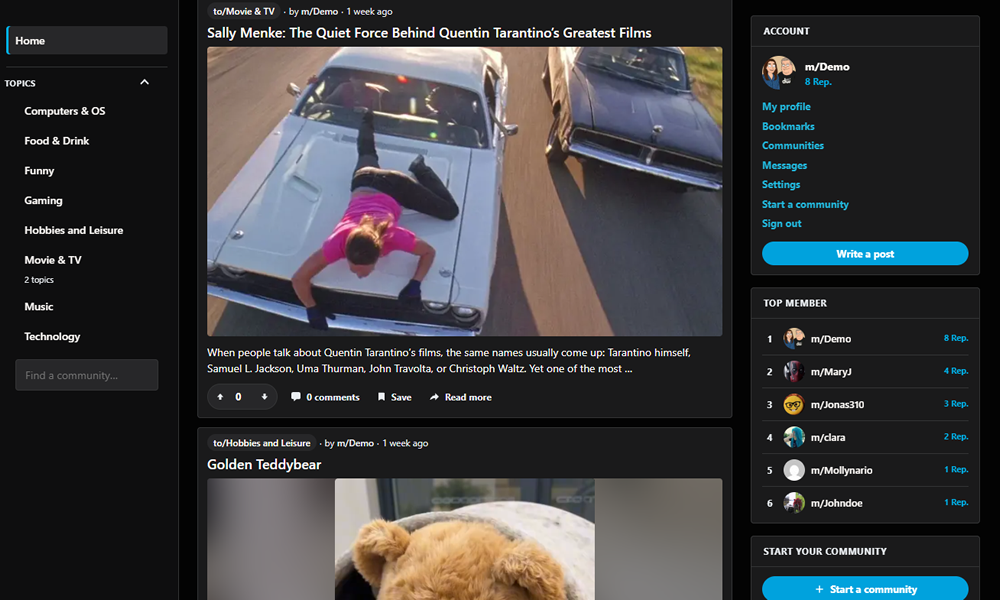Image resolution: width=1000 pixels, height=600 pixels.
Task: Click m/Demo username in Account panel
Action: [x=827, y=66]
